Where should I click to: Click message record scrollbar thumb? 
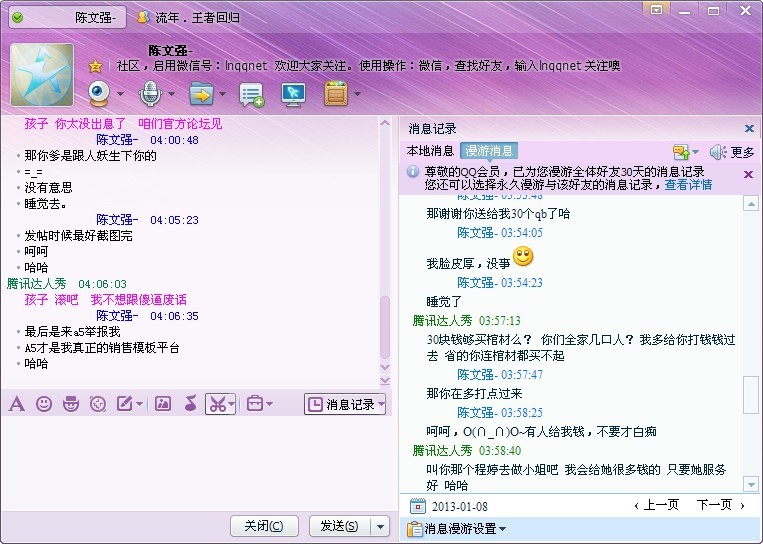tap(751, 395)
